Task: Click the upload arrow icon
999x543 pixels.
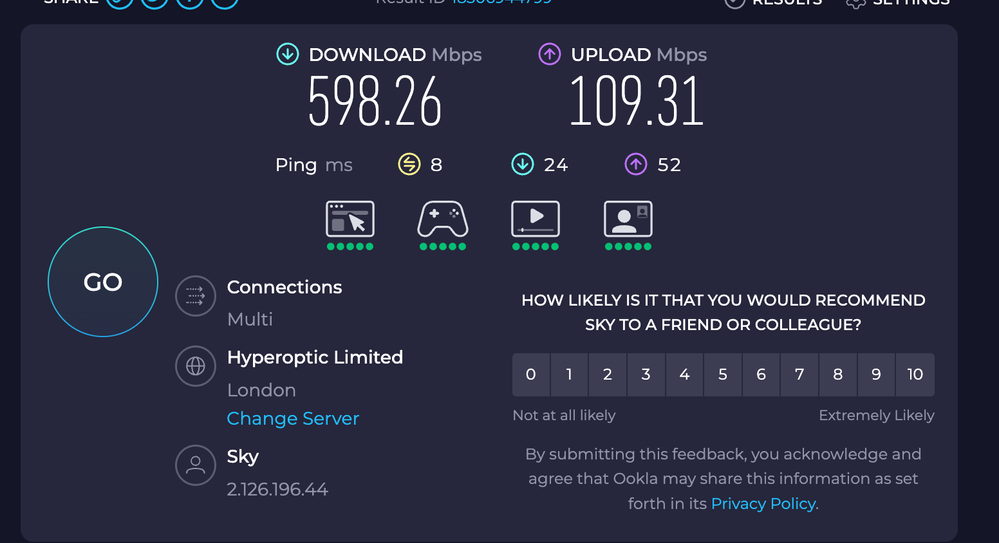Action: pos(550,55)
